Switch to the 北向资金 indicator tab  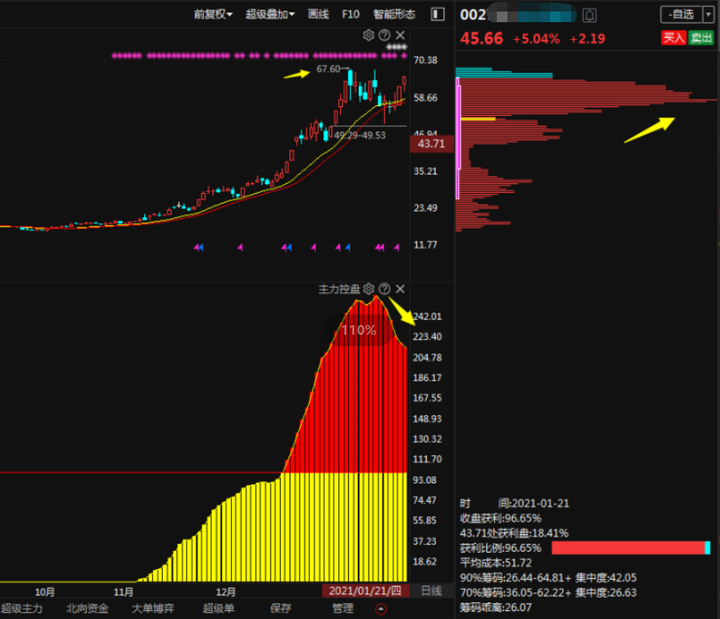(87, 608)
